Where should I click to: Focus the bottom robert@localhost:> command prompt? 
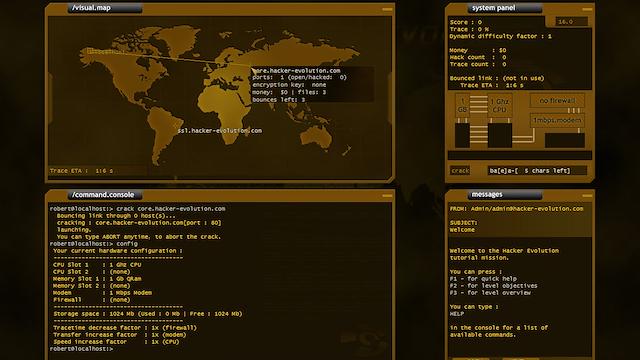point(81,349)
